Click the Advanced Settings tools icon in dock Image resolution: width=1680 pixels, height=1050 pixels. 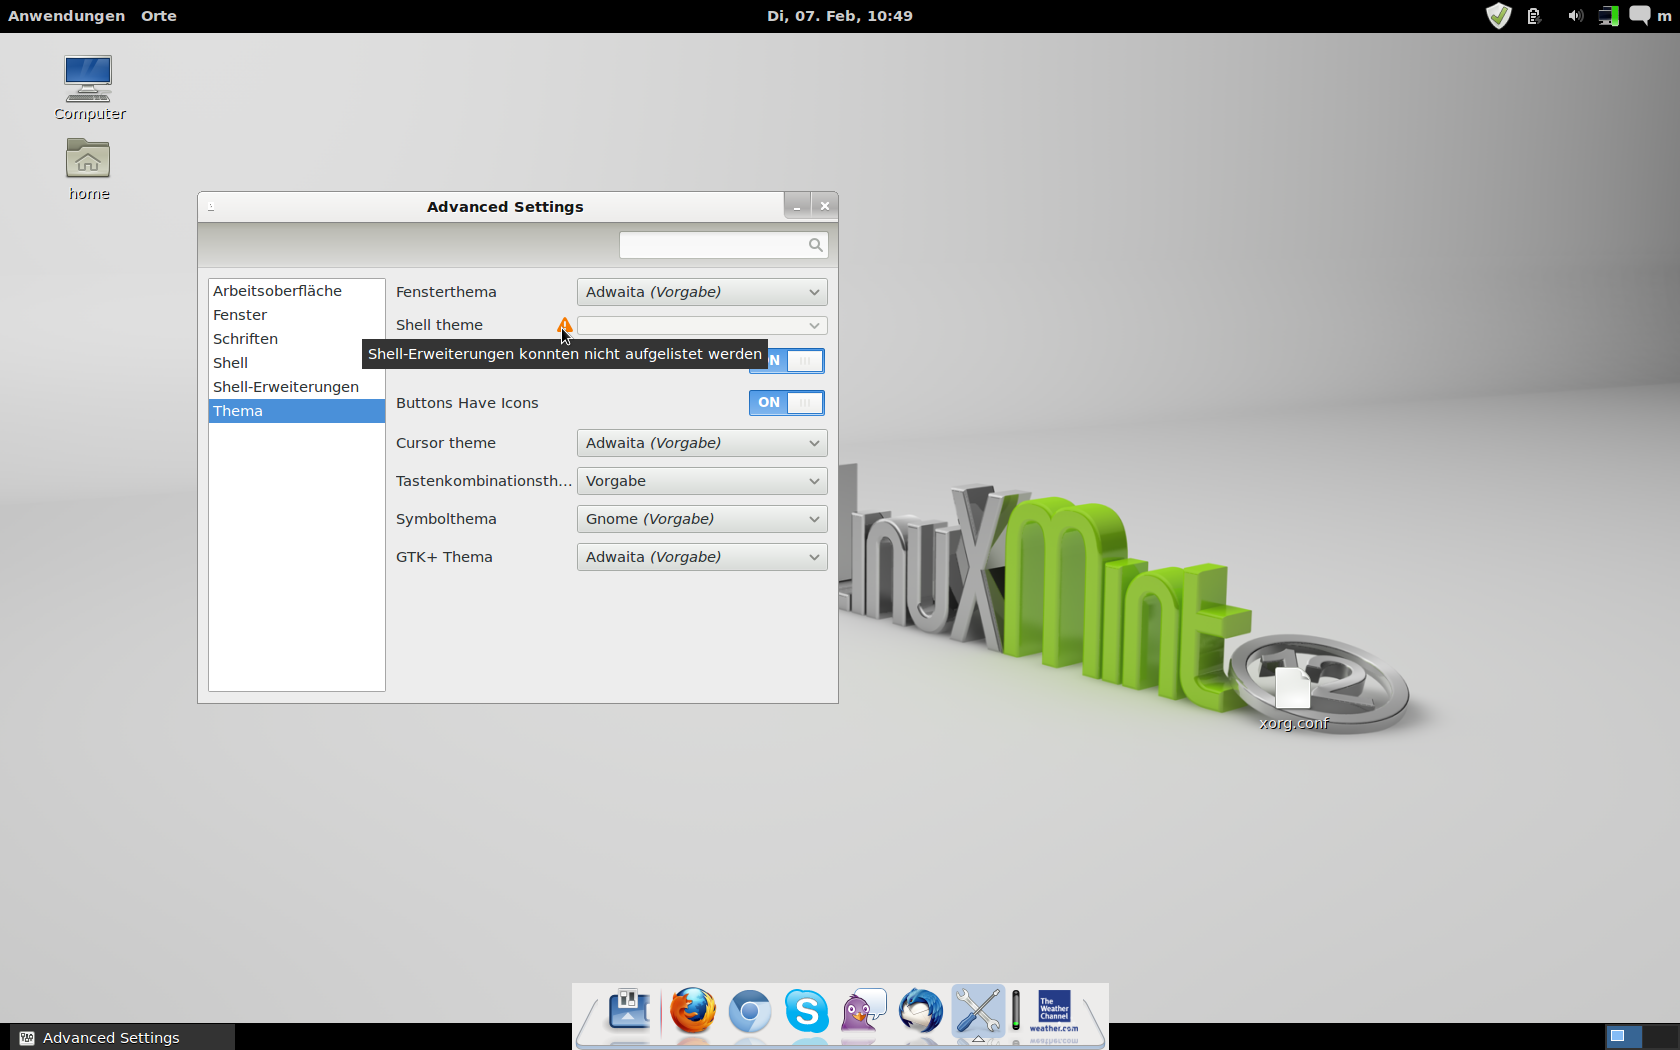pos(978,1010)
